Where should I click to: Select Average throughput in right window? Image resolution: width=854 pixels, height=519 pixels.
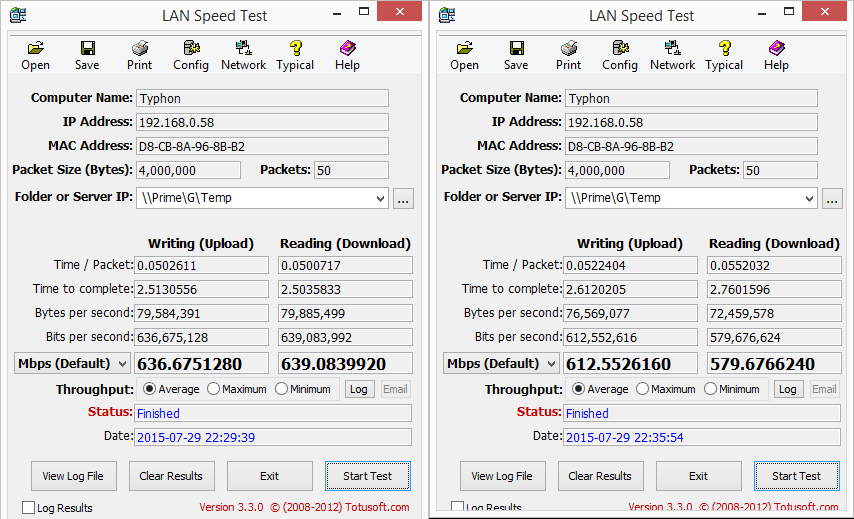[x=600, y=389]
